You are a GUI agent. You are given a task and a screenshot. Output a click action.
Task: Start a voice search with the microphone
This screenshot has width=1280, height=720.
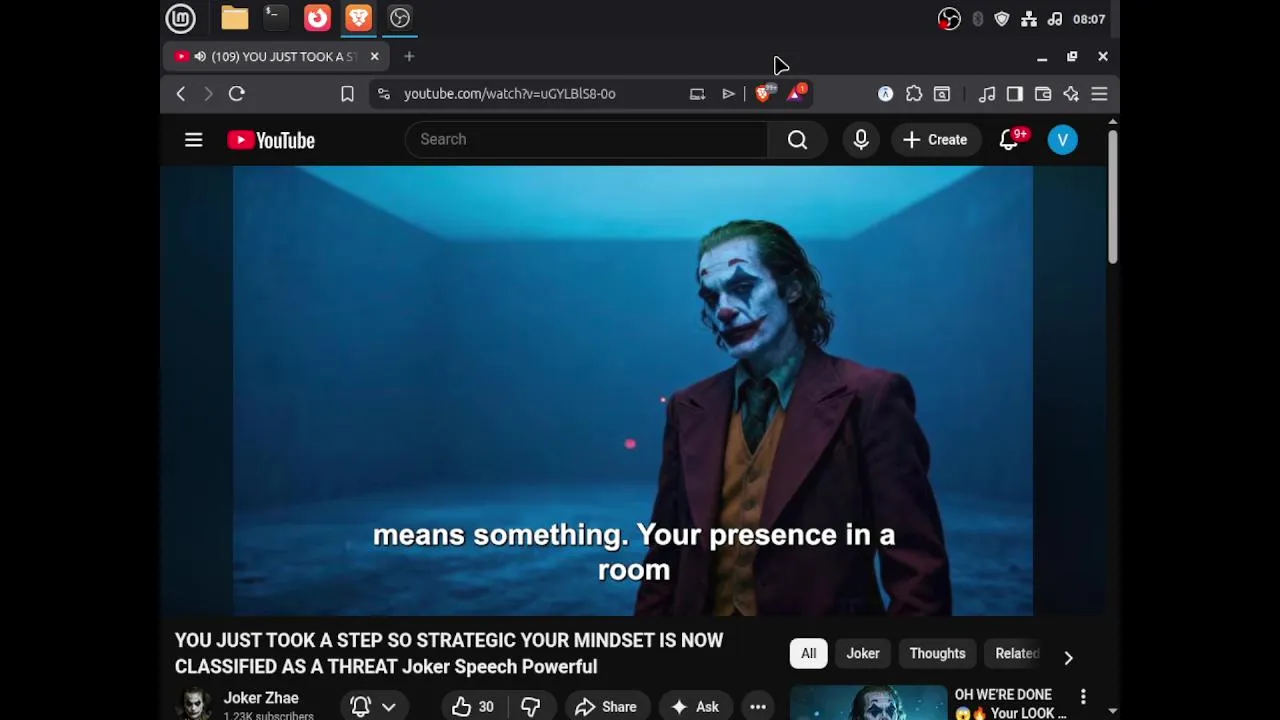click(861, 140)
